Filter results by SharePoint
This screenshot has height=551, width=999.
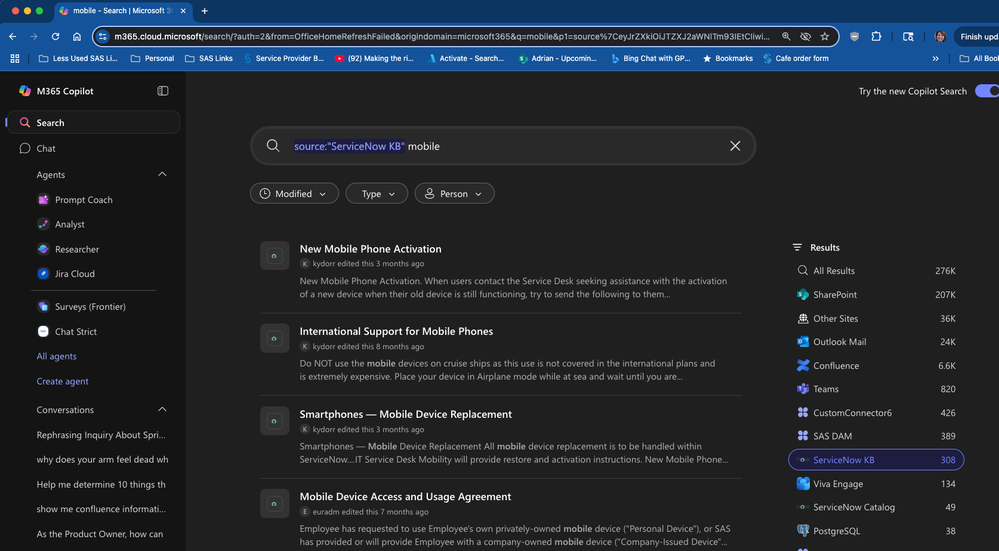click(x=876, y=294)
